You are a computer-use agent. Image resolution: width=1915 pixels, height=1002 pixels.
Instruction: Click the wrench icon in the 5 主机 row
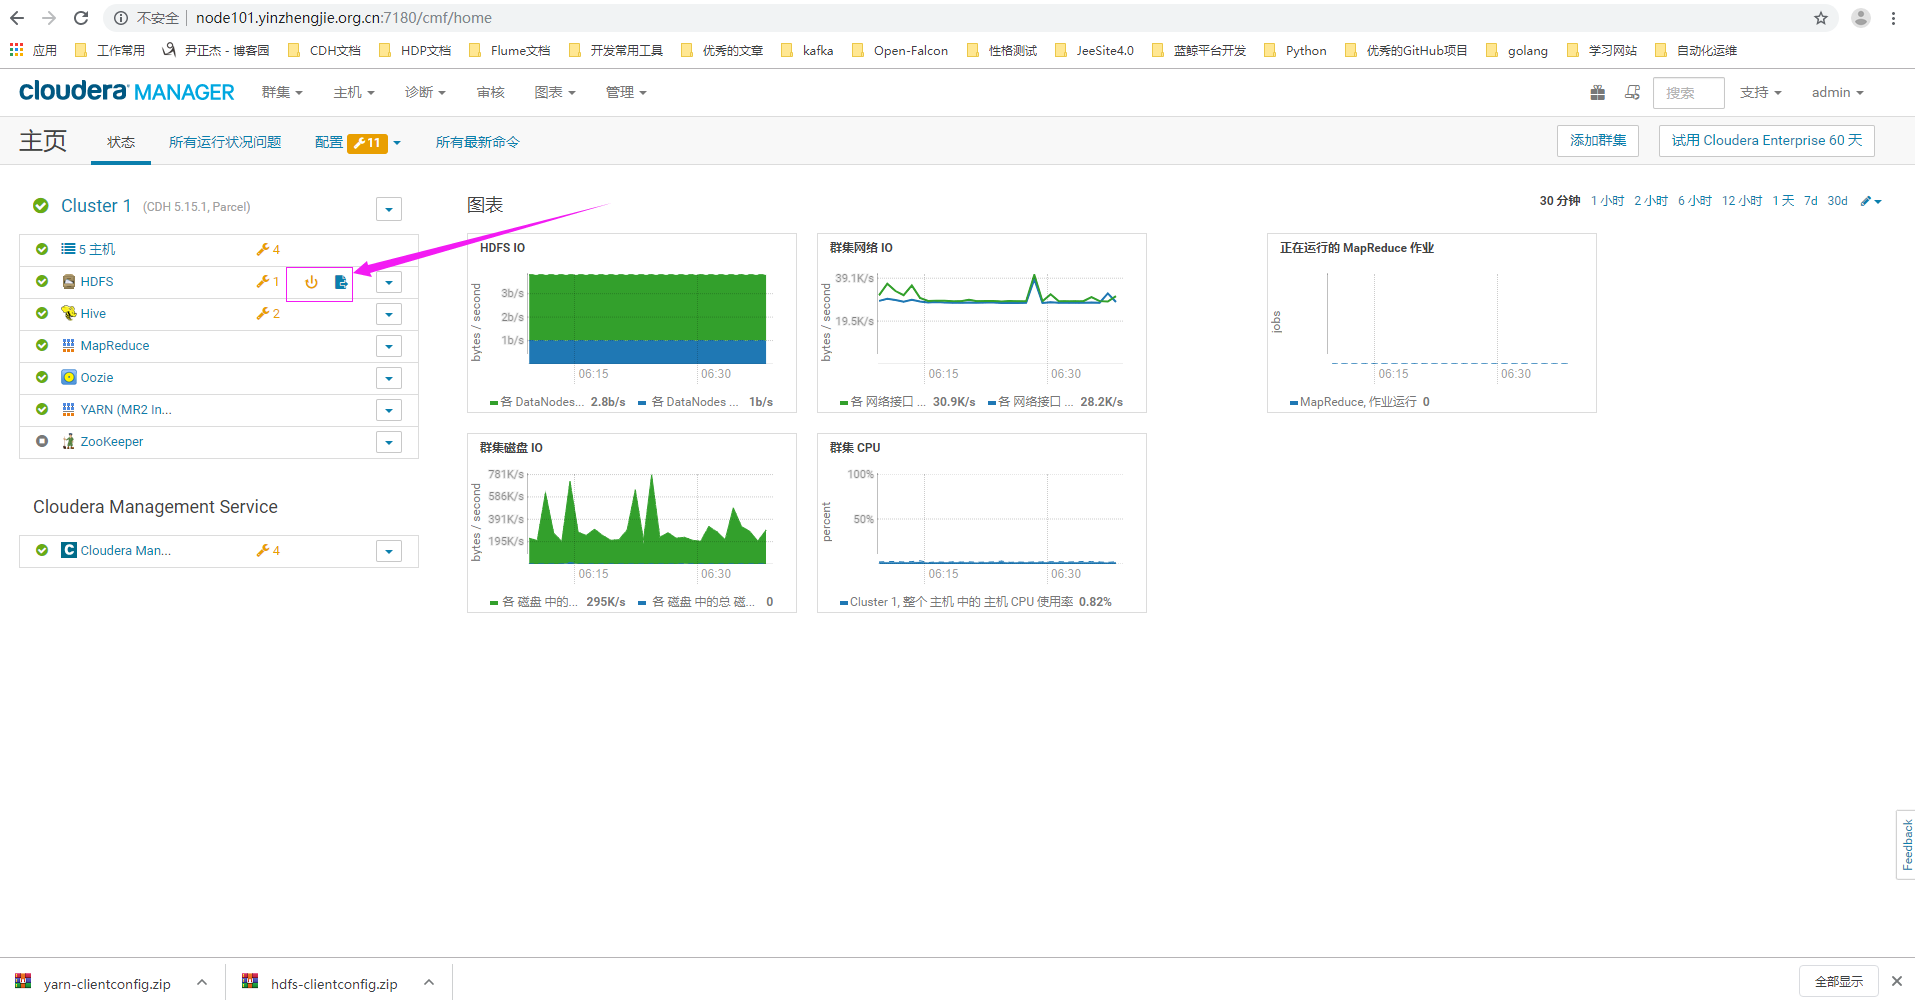click(x=263, y=250)
